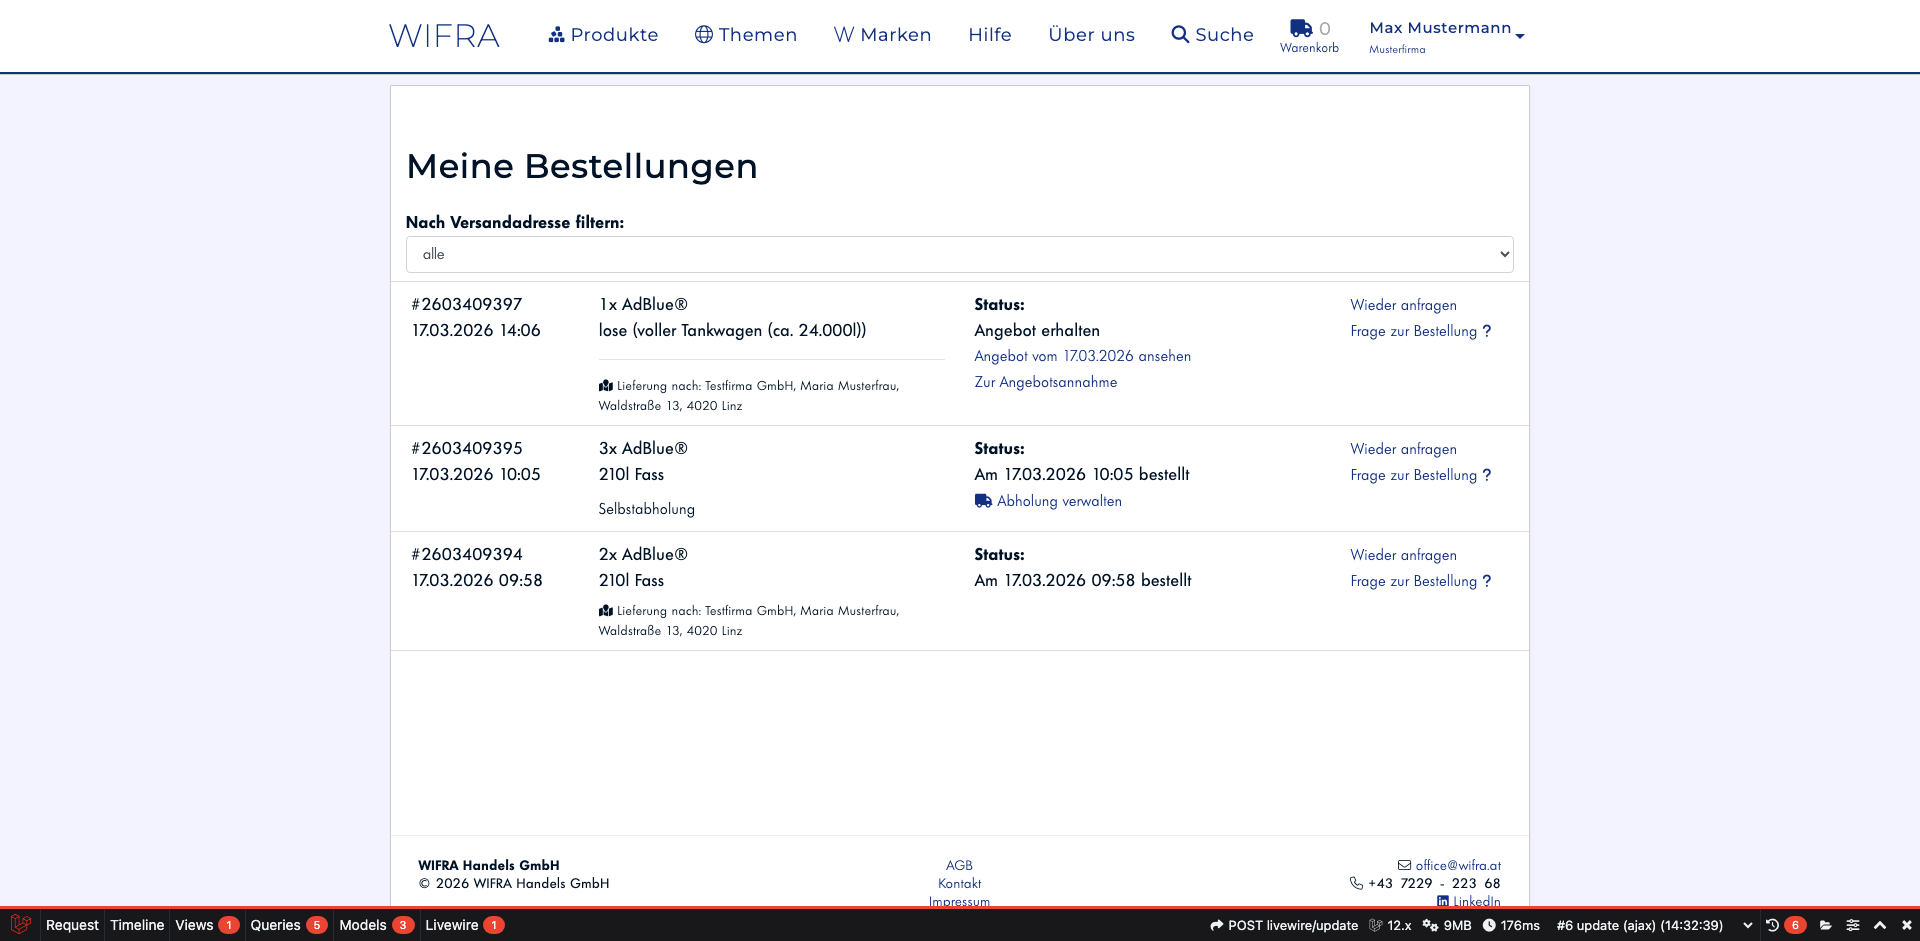Click the Themen globe icon

[x=702, y=33]
